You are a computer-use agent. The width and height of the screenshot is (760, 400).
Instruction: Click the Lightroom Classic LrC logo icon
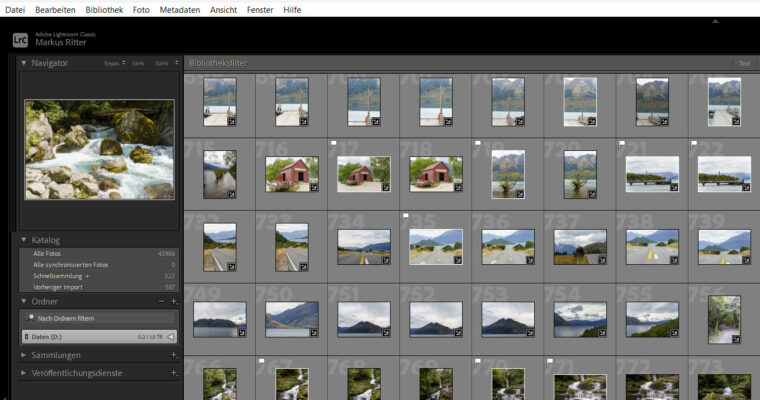(x=20, y=40)
